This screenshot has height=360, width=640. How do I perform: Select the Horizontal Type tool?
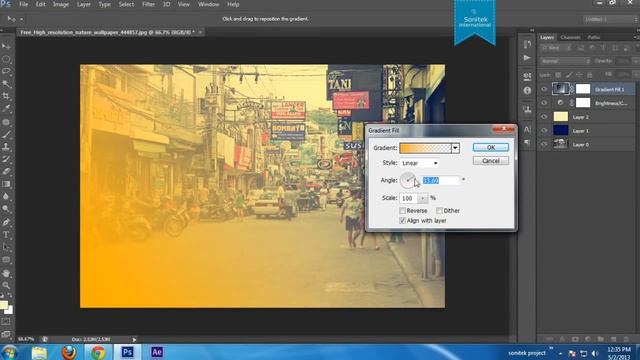[6, 235]
